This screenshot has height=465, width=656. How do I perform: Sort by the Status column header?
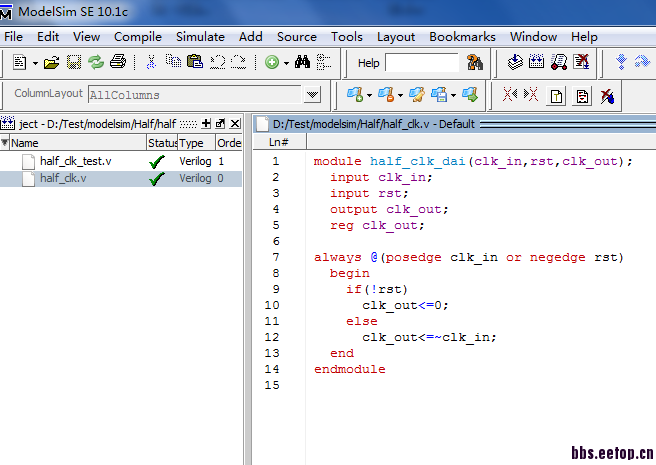(x=162, y=143)
